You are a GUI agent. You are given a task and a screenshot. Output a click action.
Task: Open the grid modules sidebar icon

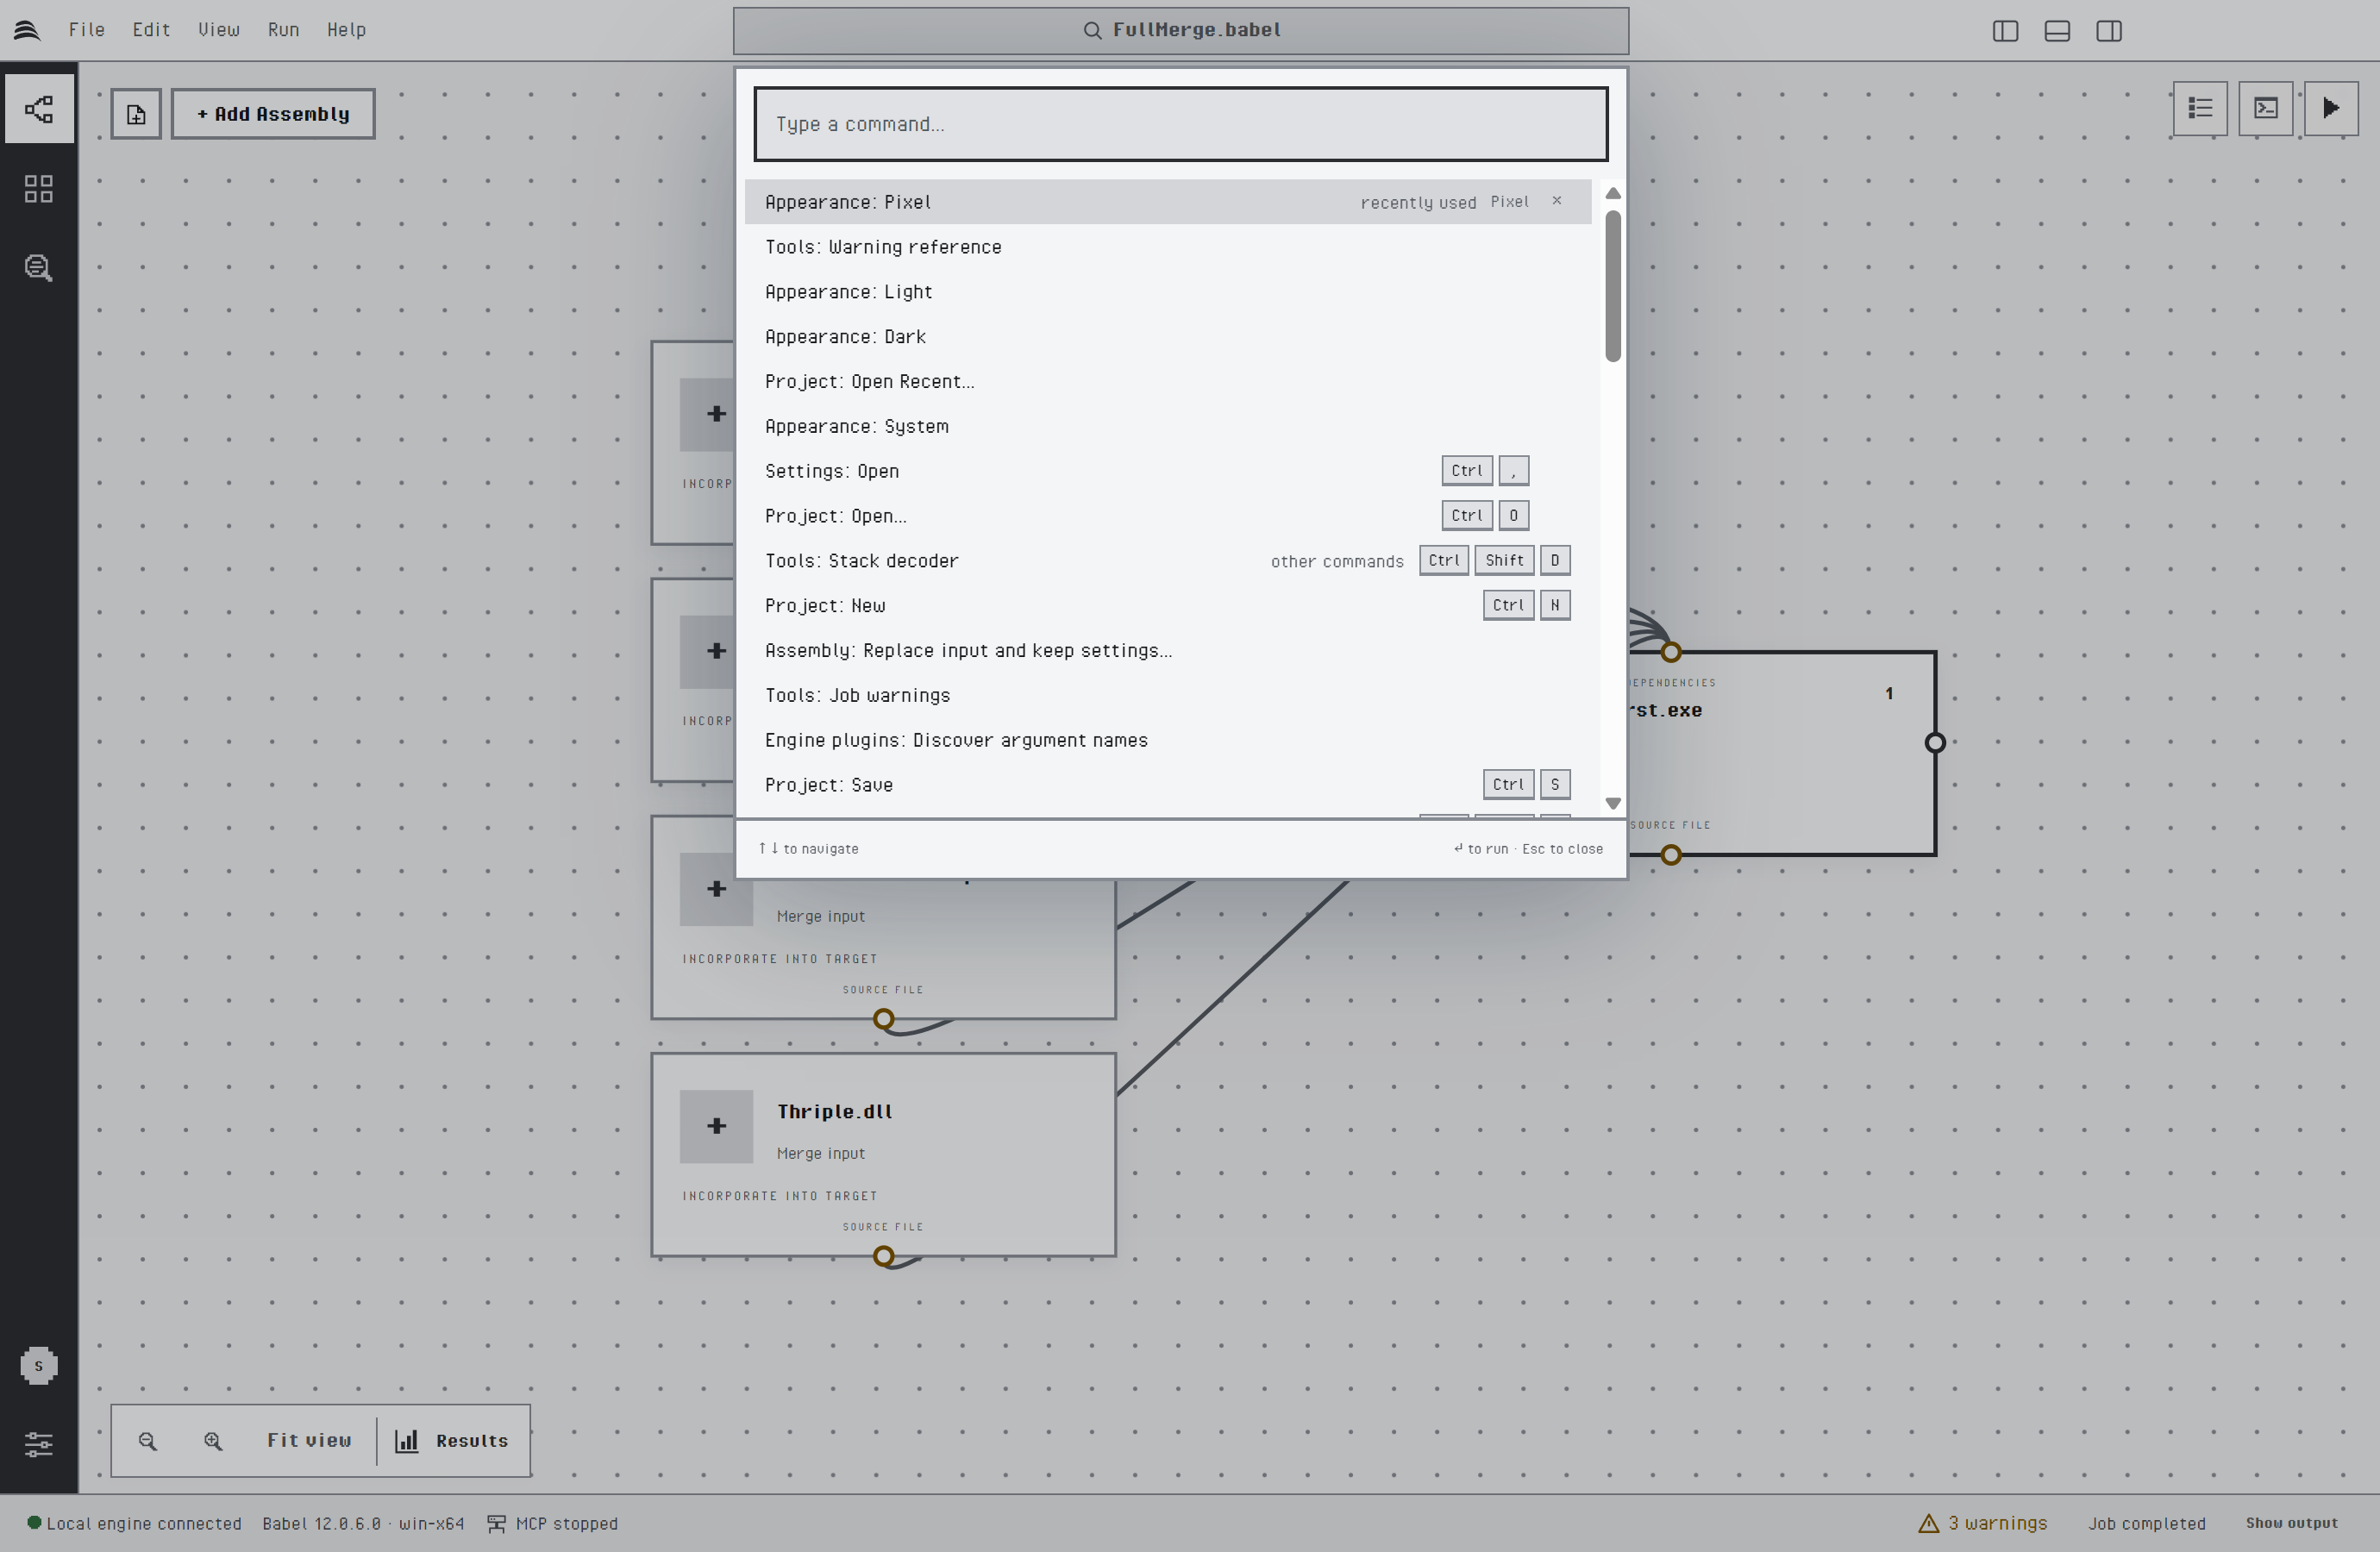click(39, 189)
